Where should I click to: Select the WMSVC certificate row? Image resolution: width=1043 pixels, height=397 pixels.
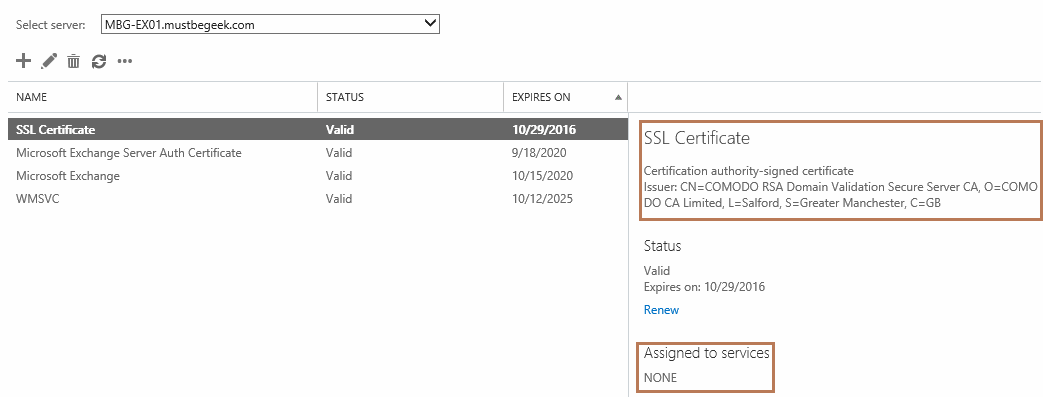(x=318, y=199)
